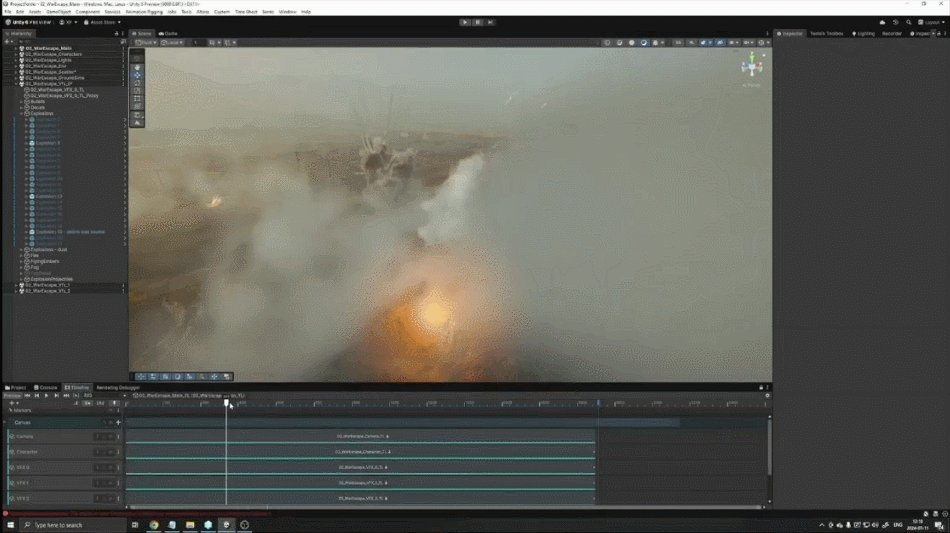Click the timeline Play button
Image resolution: width=950 pixels, height=533 pixels.
click(46, 396)
